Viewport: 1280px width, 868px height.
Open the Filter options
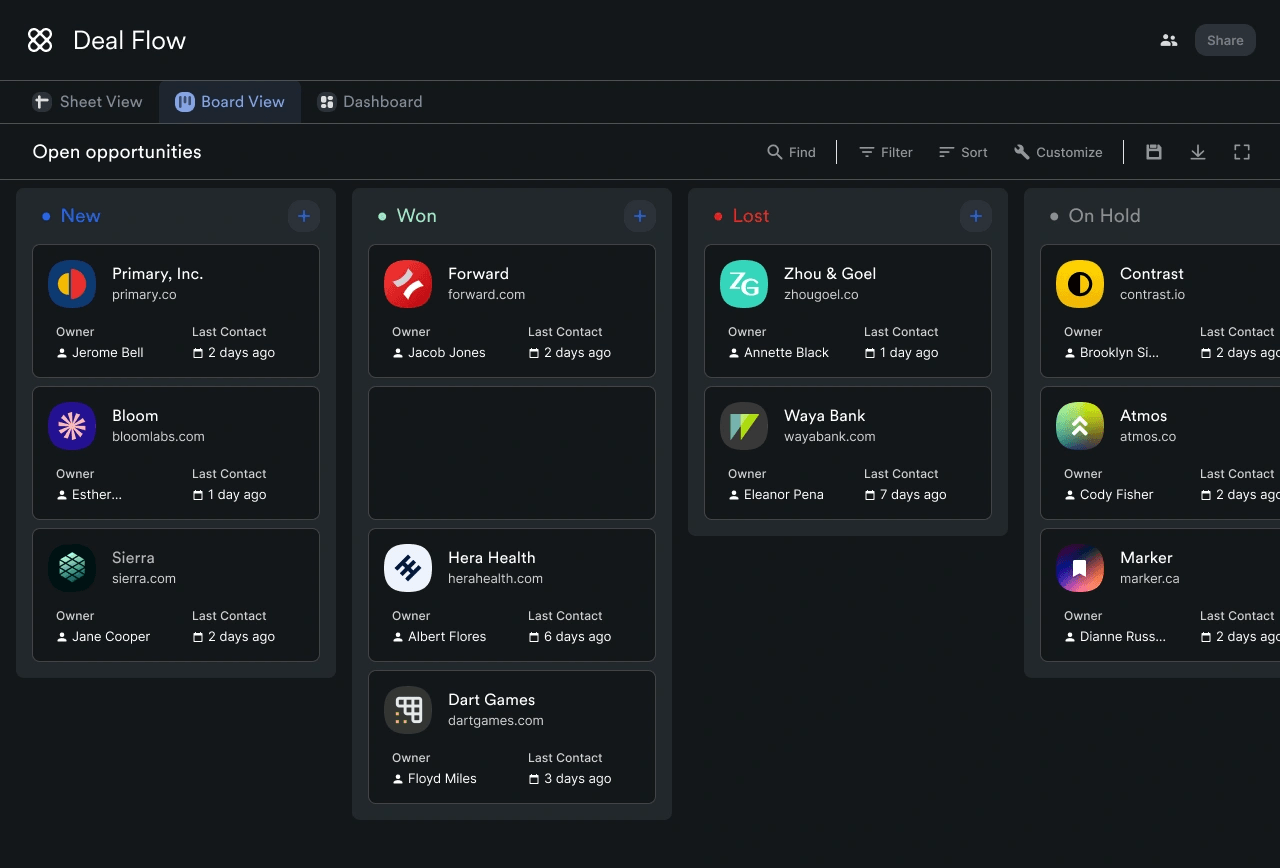click(x=886, y=152)
